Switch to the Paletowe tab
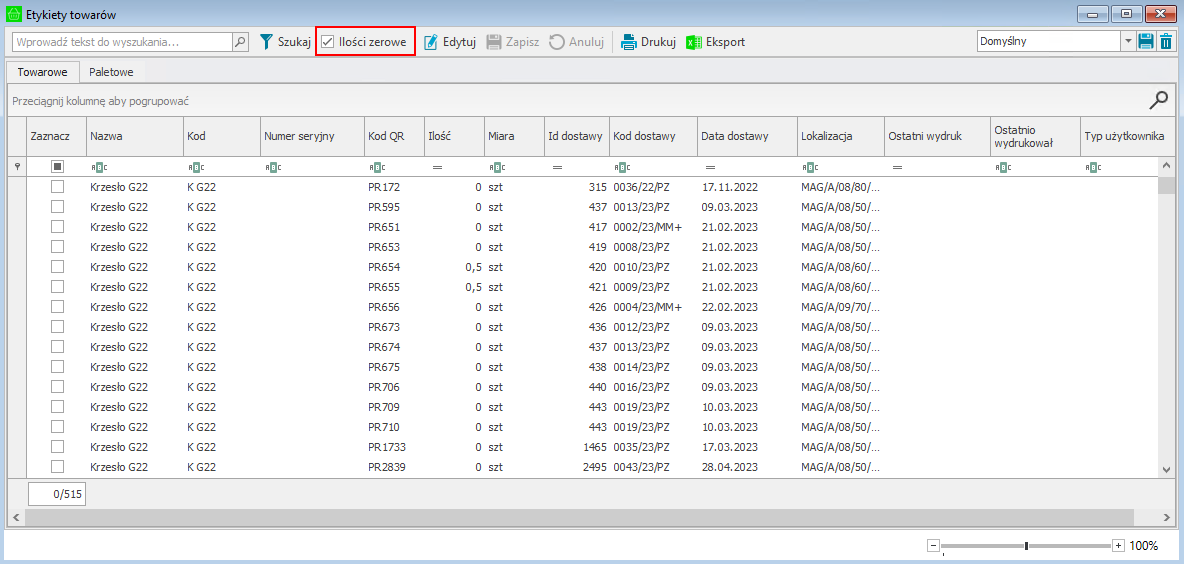Screen dimensions: 1184x564 click(111, 72)
